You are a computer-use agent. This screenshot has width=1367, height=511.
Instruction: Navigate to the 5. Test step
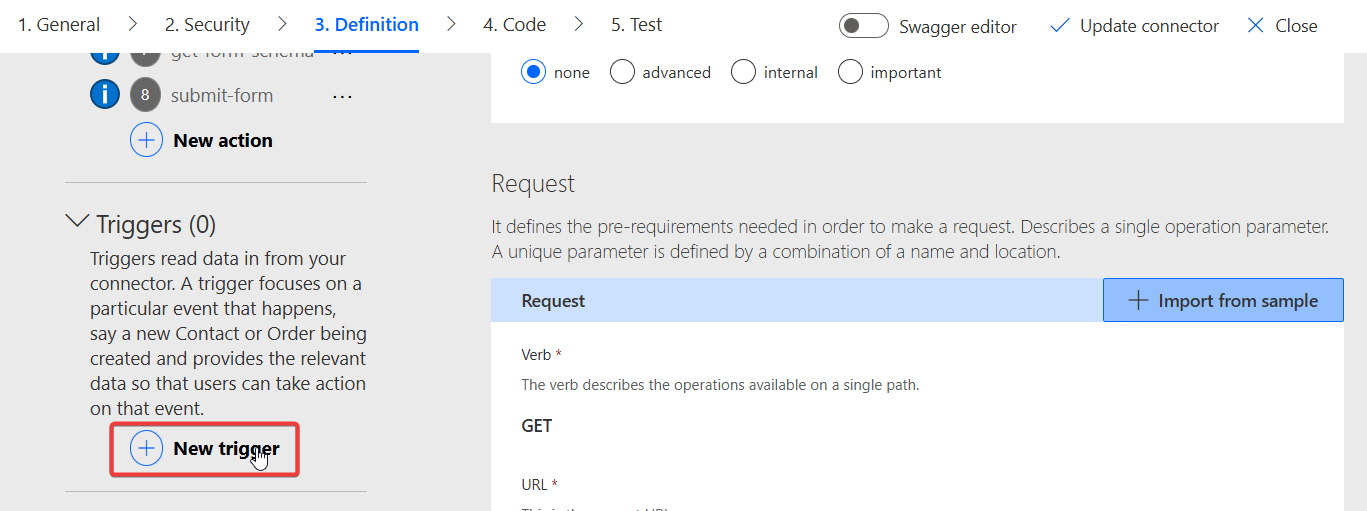(x=636, y=25)
